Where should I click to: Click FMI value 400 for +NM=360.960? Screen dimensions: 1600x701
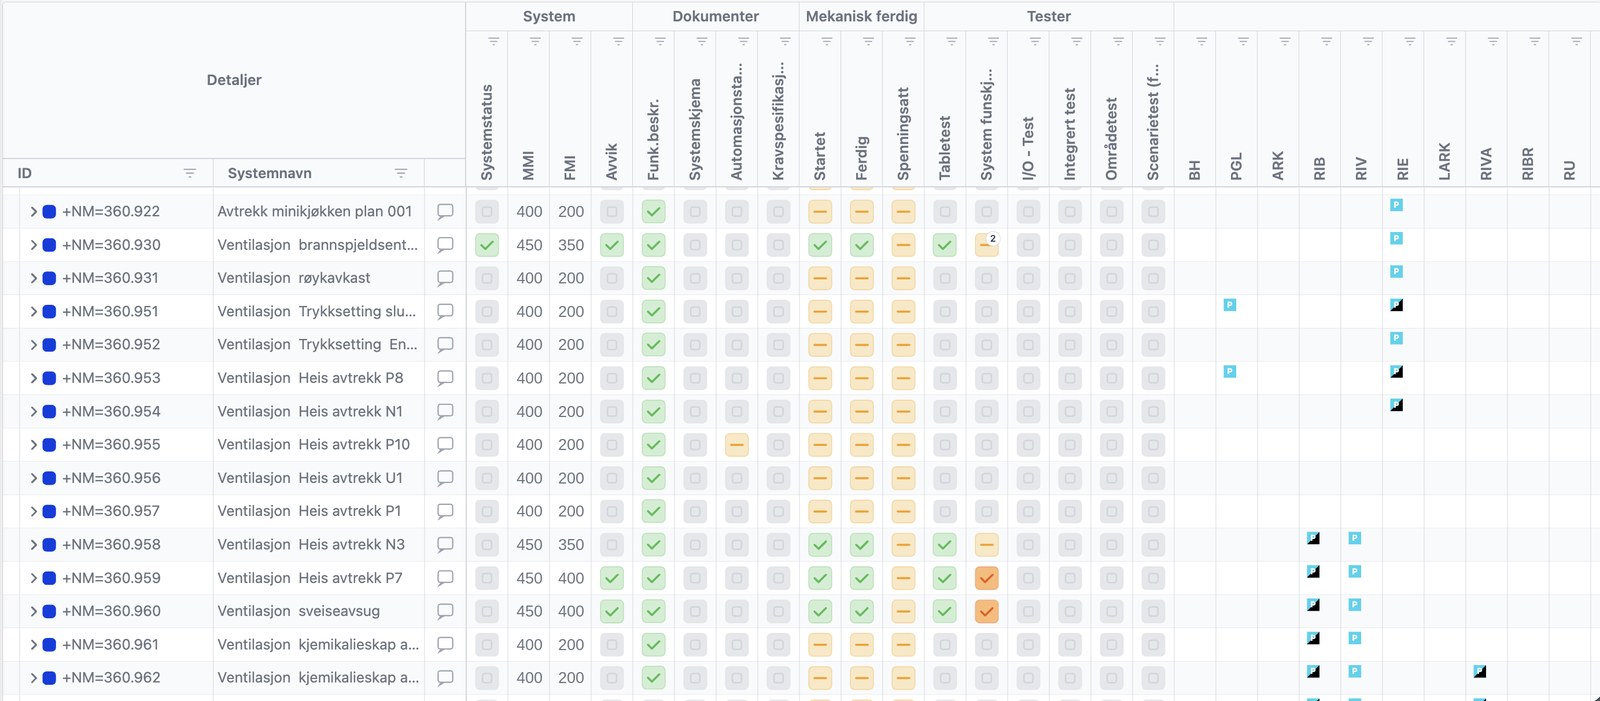click(571, 611)
